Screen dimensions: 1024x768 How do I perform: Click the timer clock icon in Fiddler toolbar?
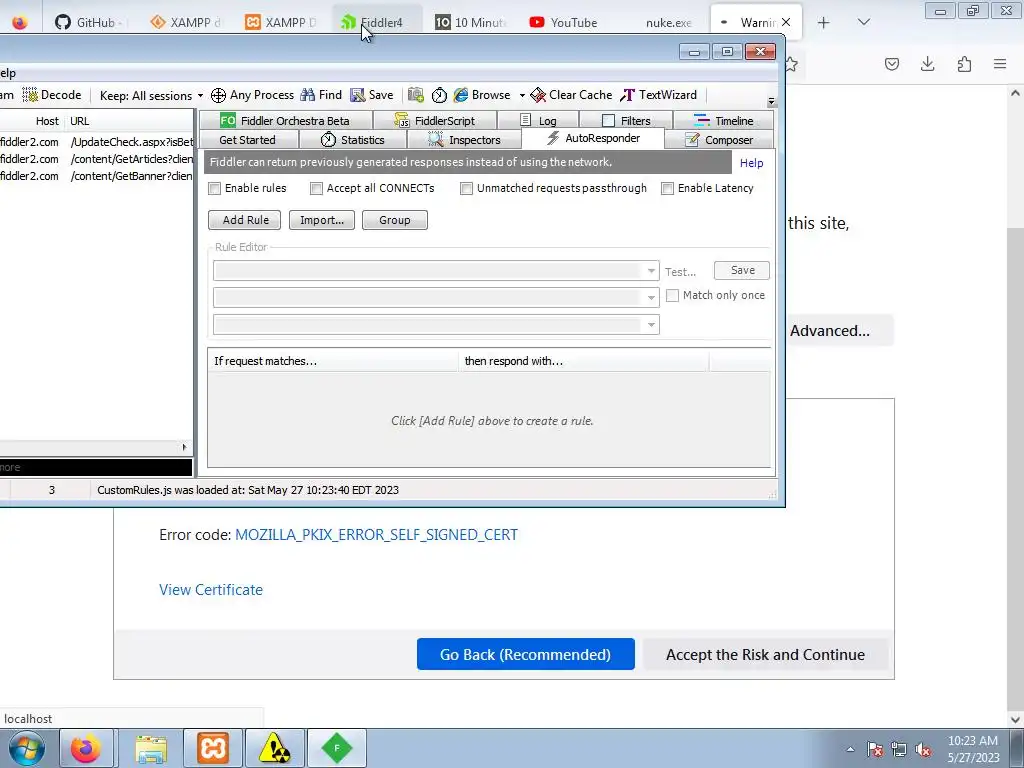[439, 95]
